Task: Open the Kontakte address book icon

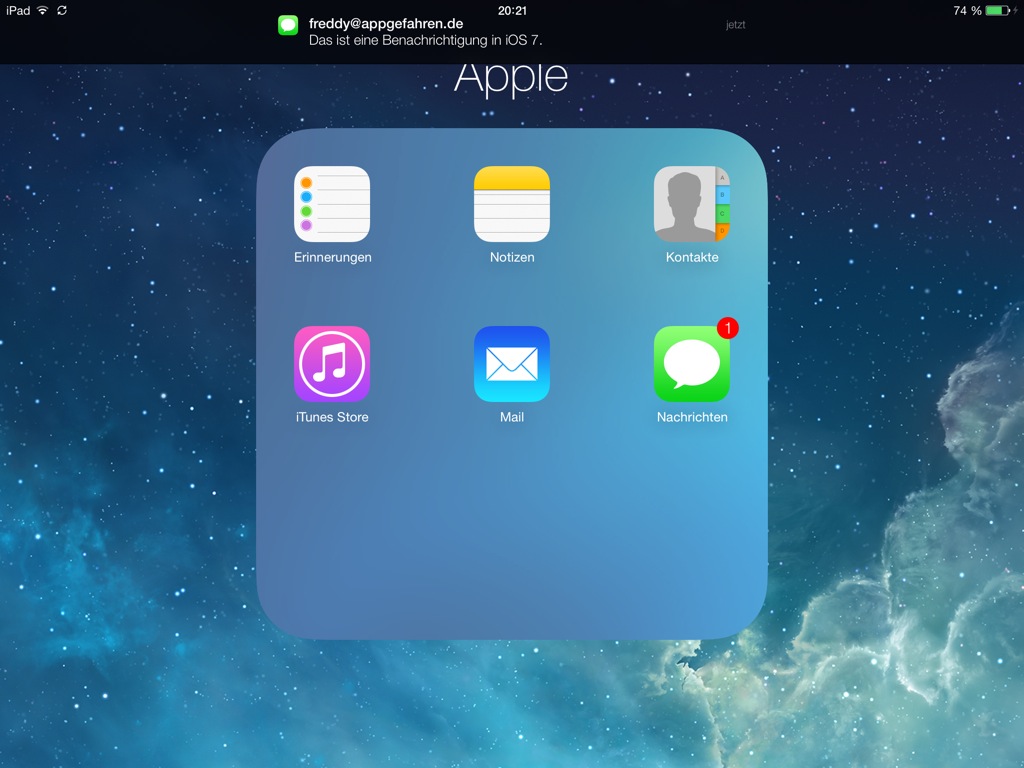Action: coord(692,204)
